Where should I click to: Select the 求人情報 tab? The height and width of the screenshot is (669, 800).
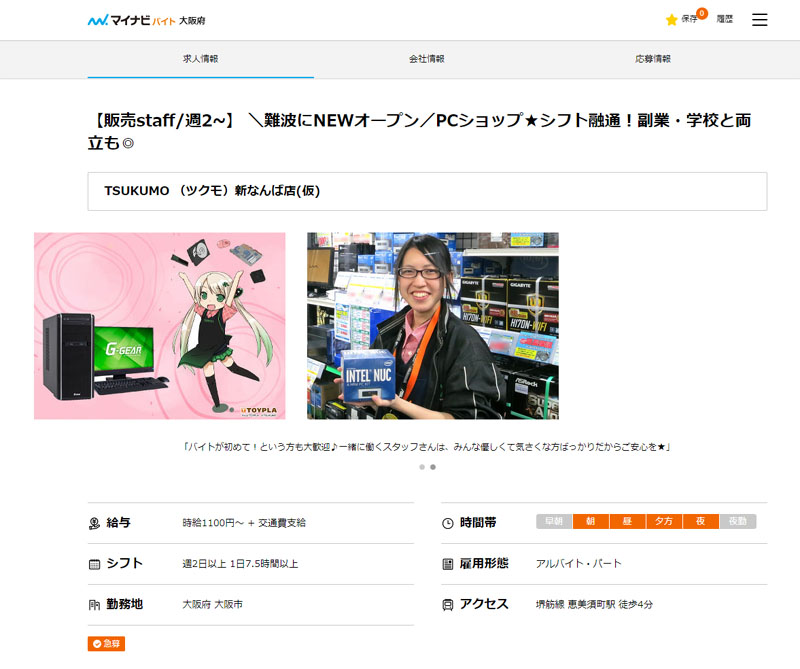201,59
